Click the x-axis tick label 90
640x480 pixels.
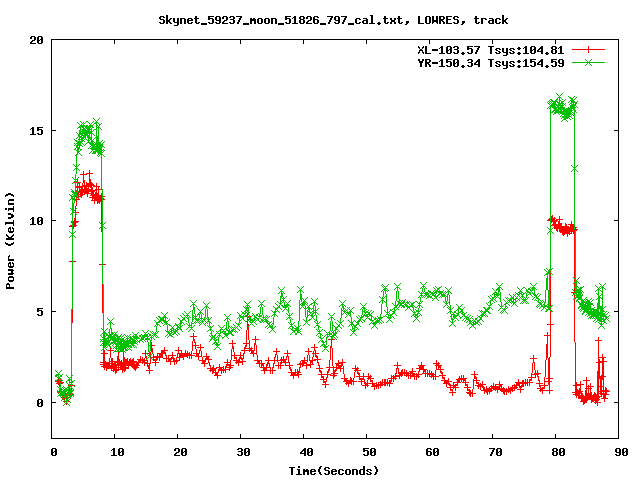point(621,452)
